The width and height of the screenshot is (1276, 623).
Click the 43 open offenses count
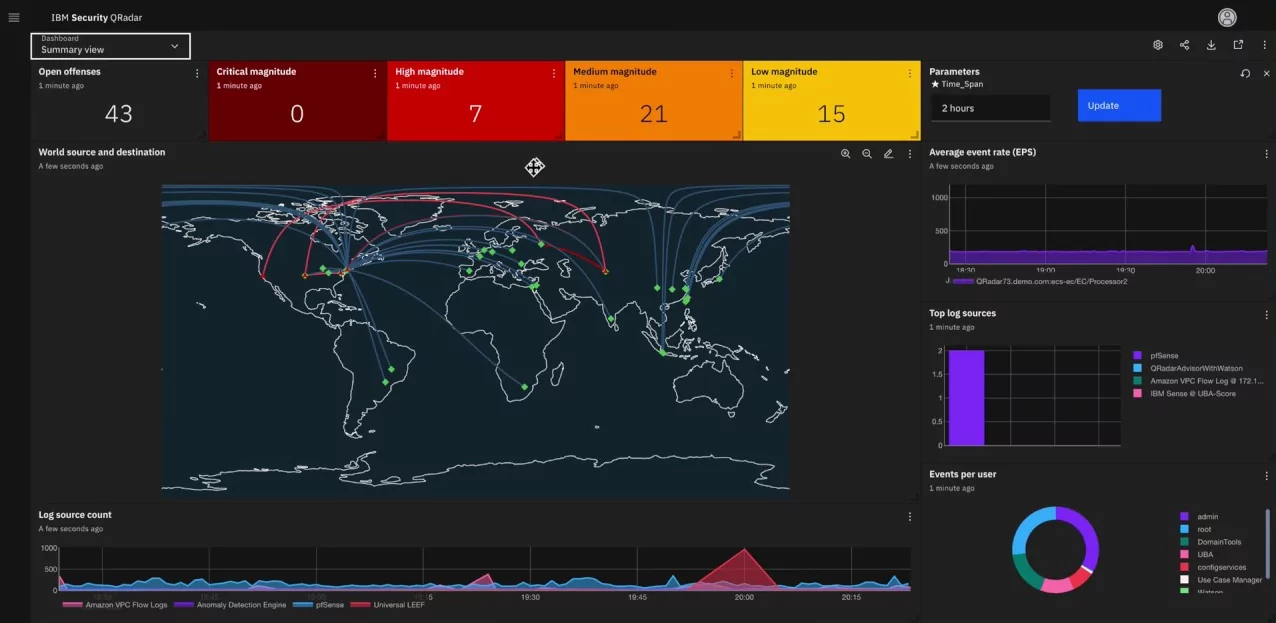[119, 114]
